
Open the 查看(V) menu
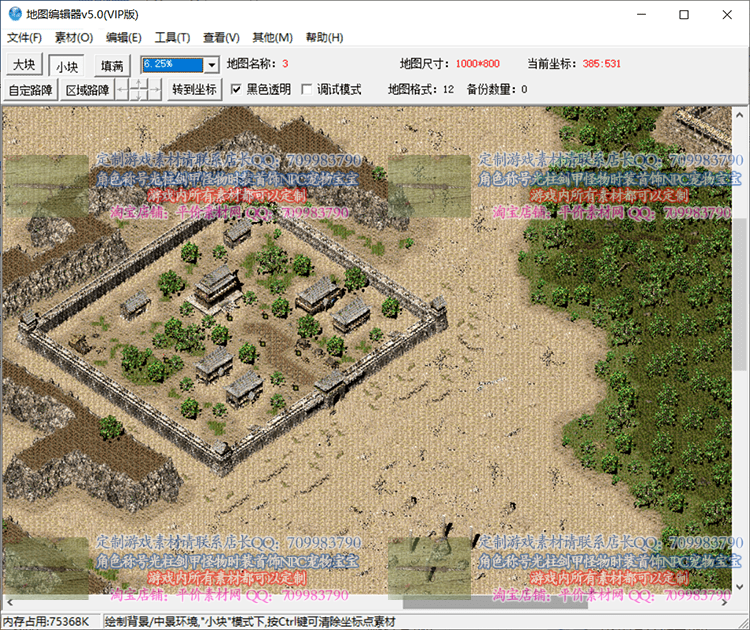coord(221,37)
